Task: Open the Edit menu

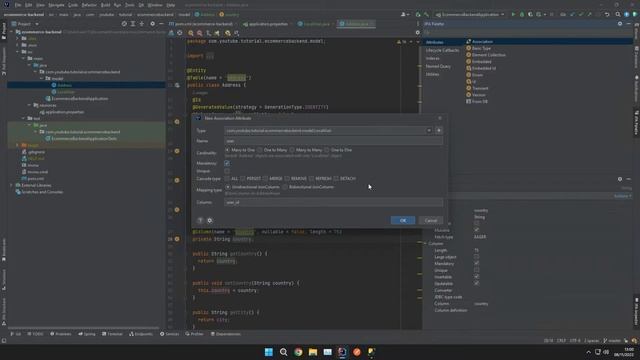Action: coord(28,5)
